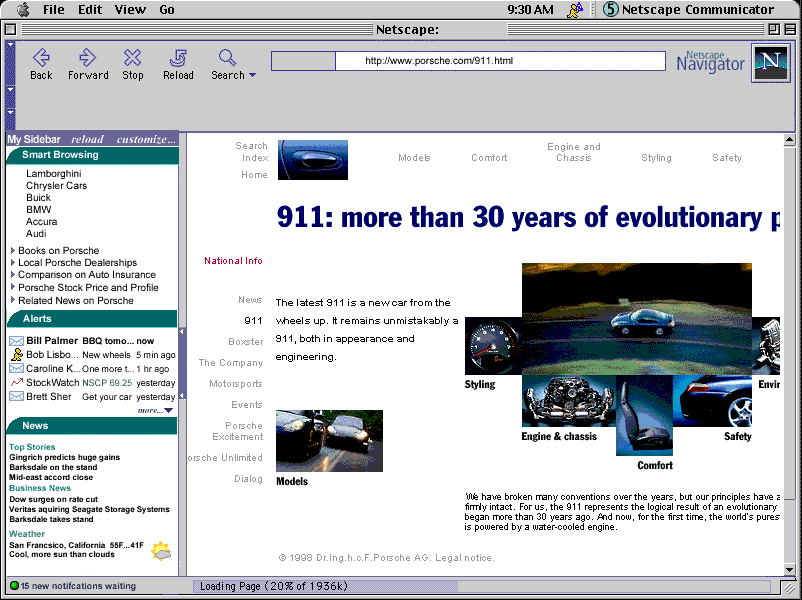The image size is (802, 600).
Task: Click the envelope icon beside Caroline K
Action: click(x=16, y=368)
